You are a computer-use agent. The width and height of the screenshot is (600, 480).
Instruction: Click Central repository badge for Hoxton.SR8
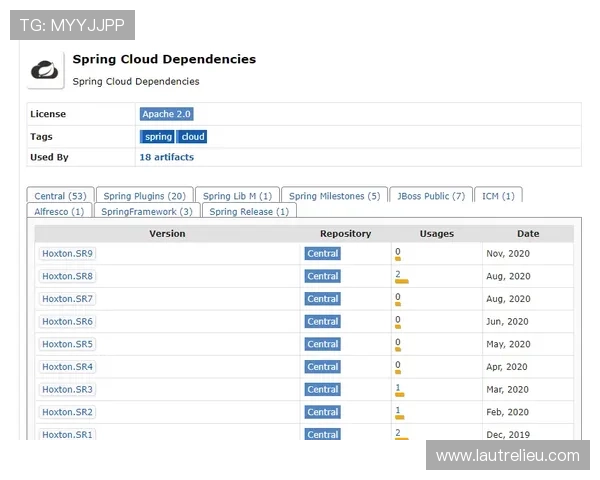322,276
